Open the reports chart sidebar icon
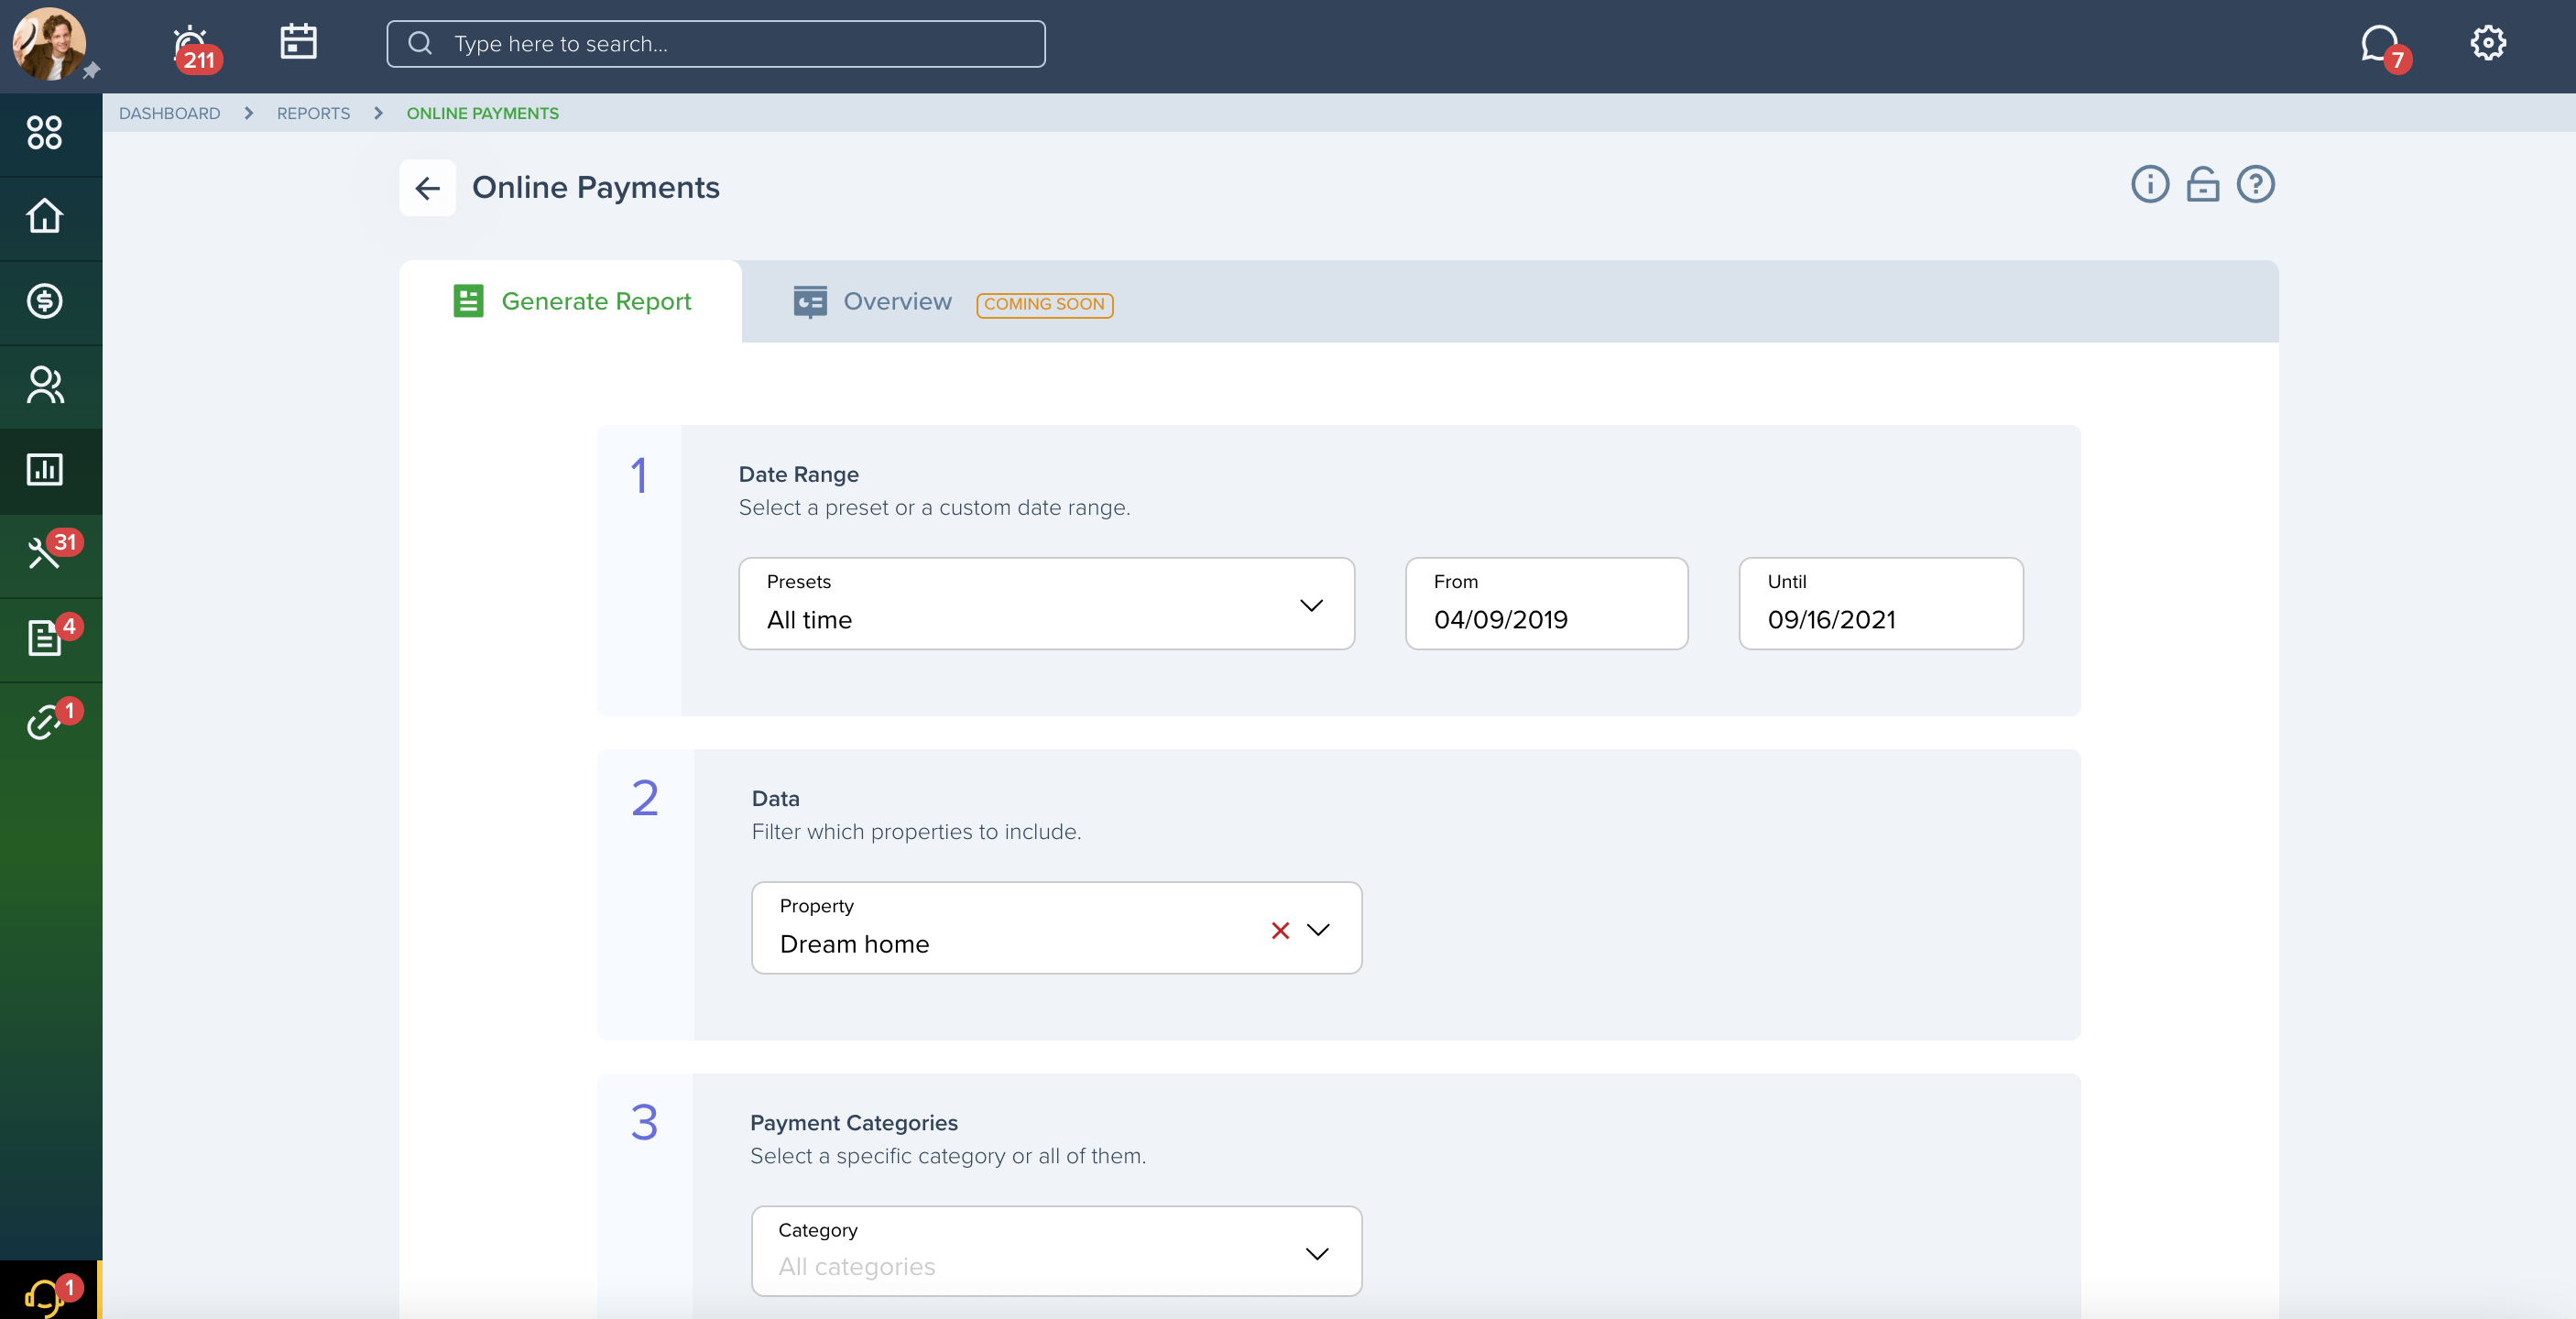 coord(45,470)
